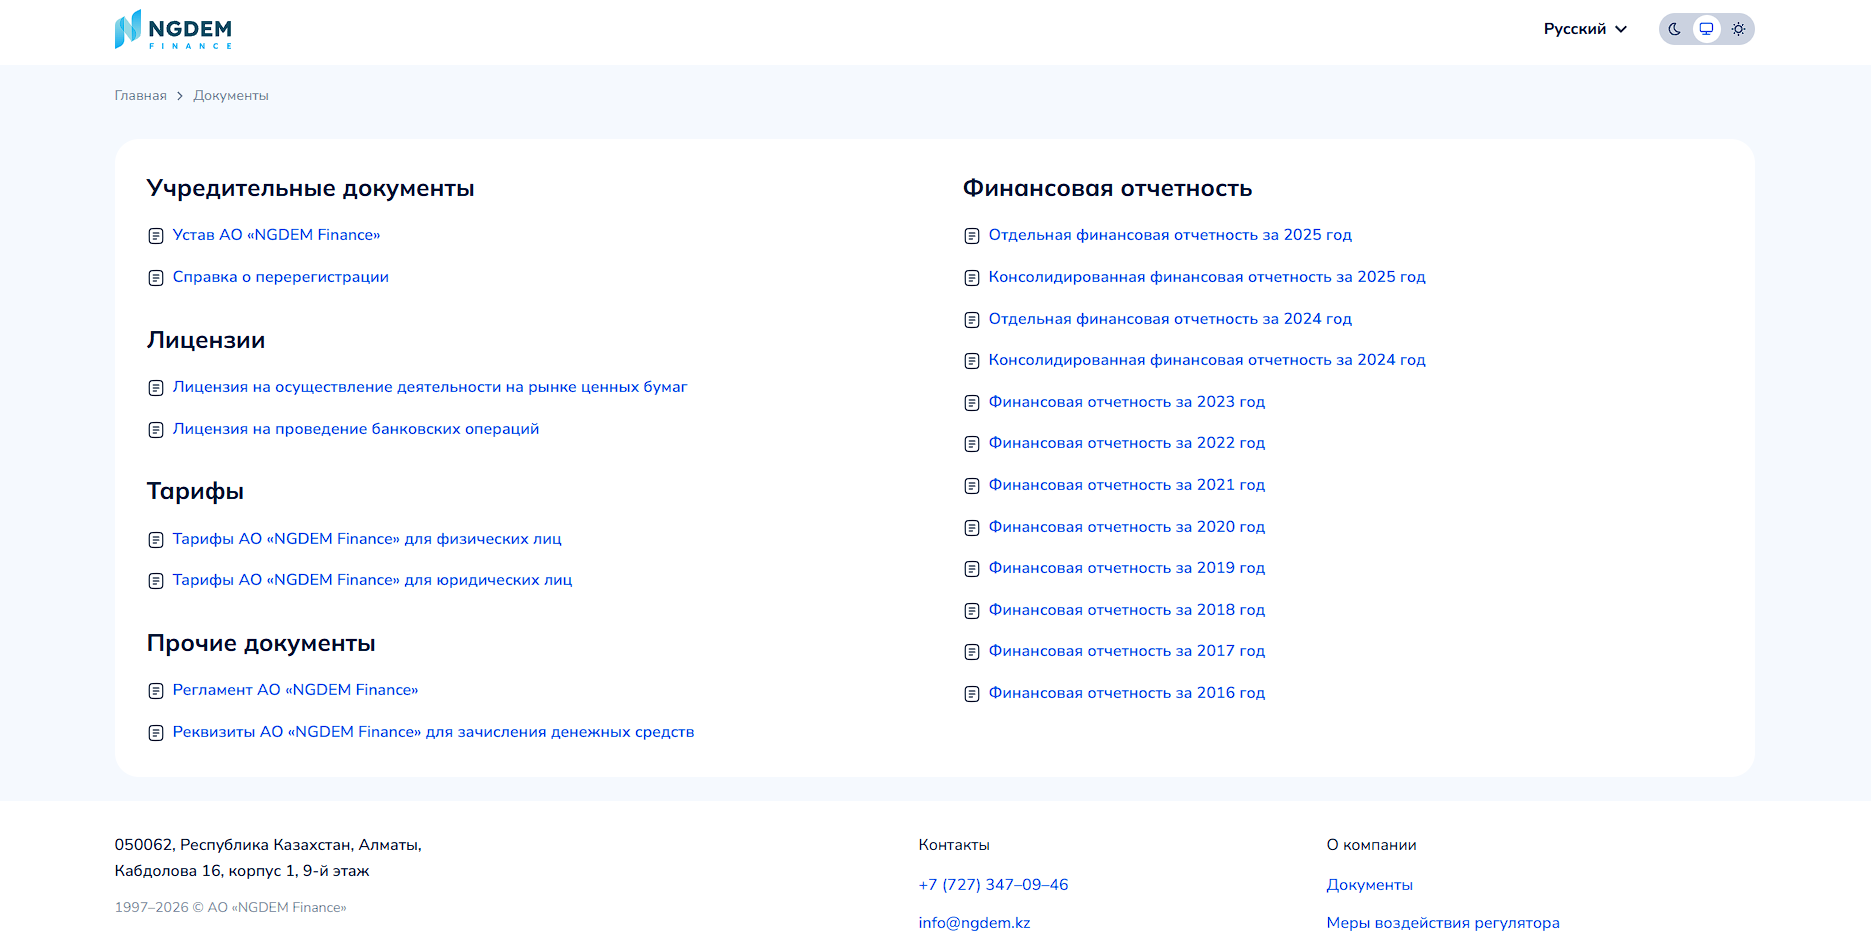Screen dimensions: 1871x941
Task: Click document icon next to Устав АО
Action: point(156,236)
